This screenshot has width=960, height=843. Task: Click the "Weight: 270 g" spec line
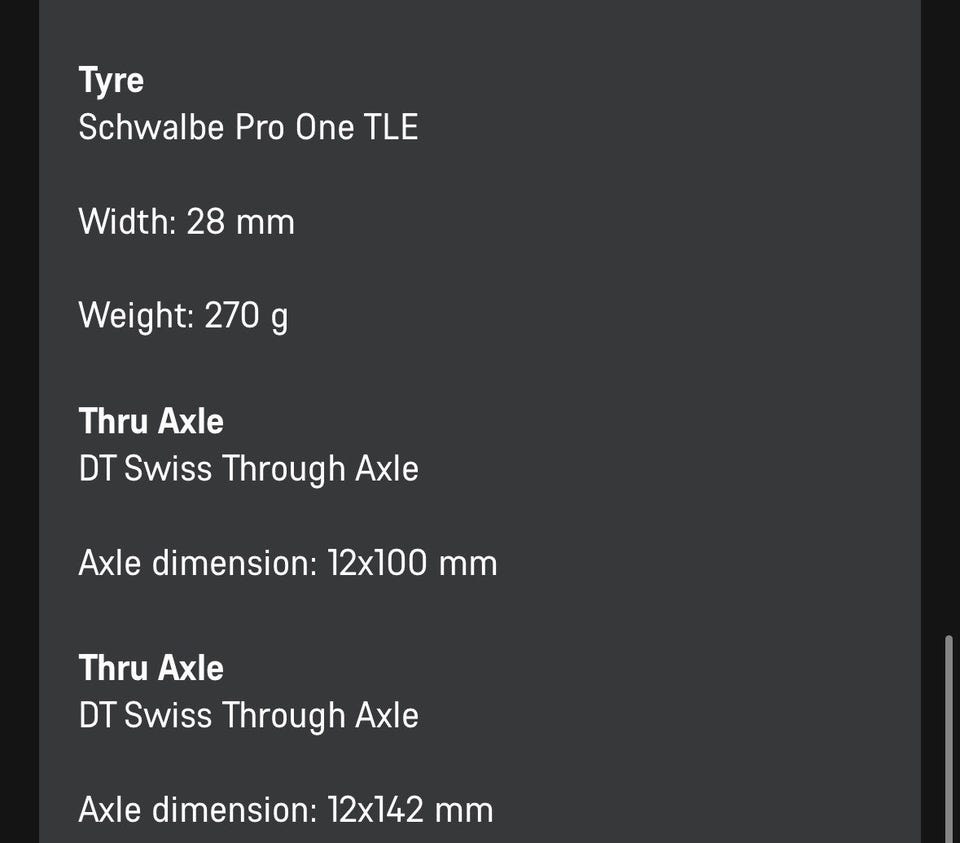pos(183,316)
